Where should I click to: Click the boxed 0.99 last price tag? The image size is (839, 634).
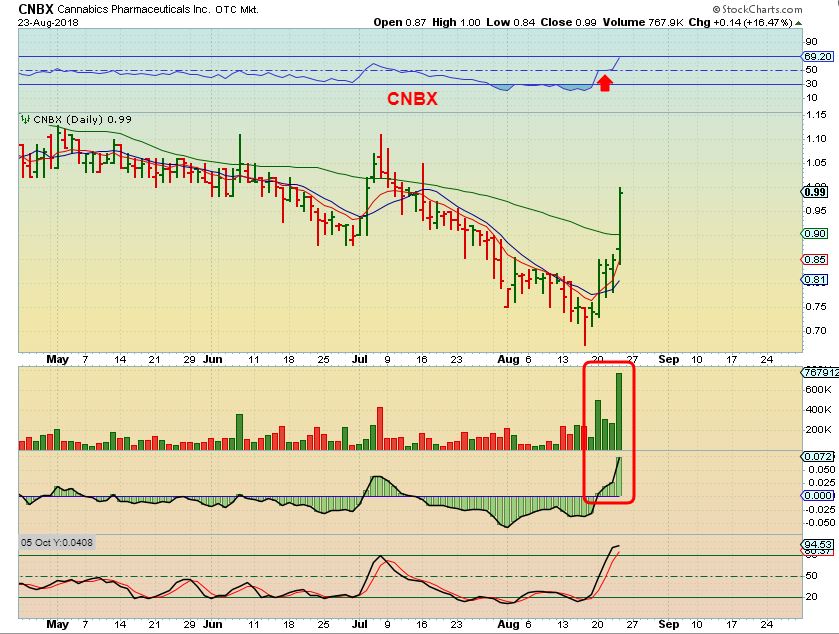[815, 192]
